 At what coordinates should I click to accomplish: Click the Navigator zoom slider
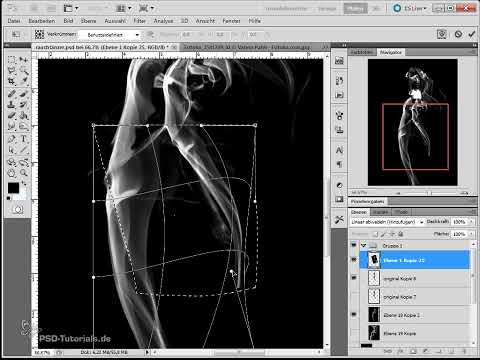tap(430, 193)
